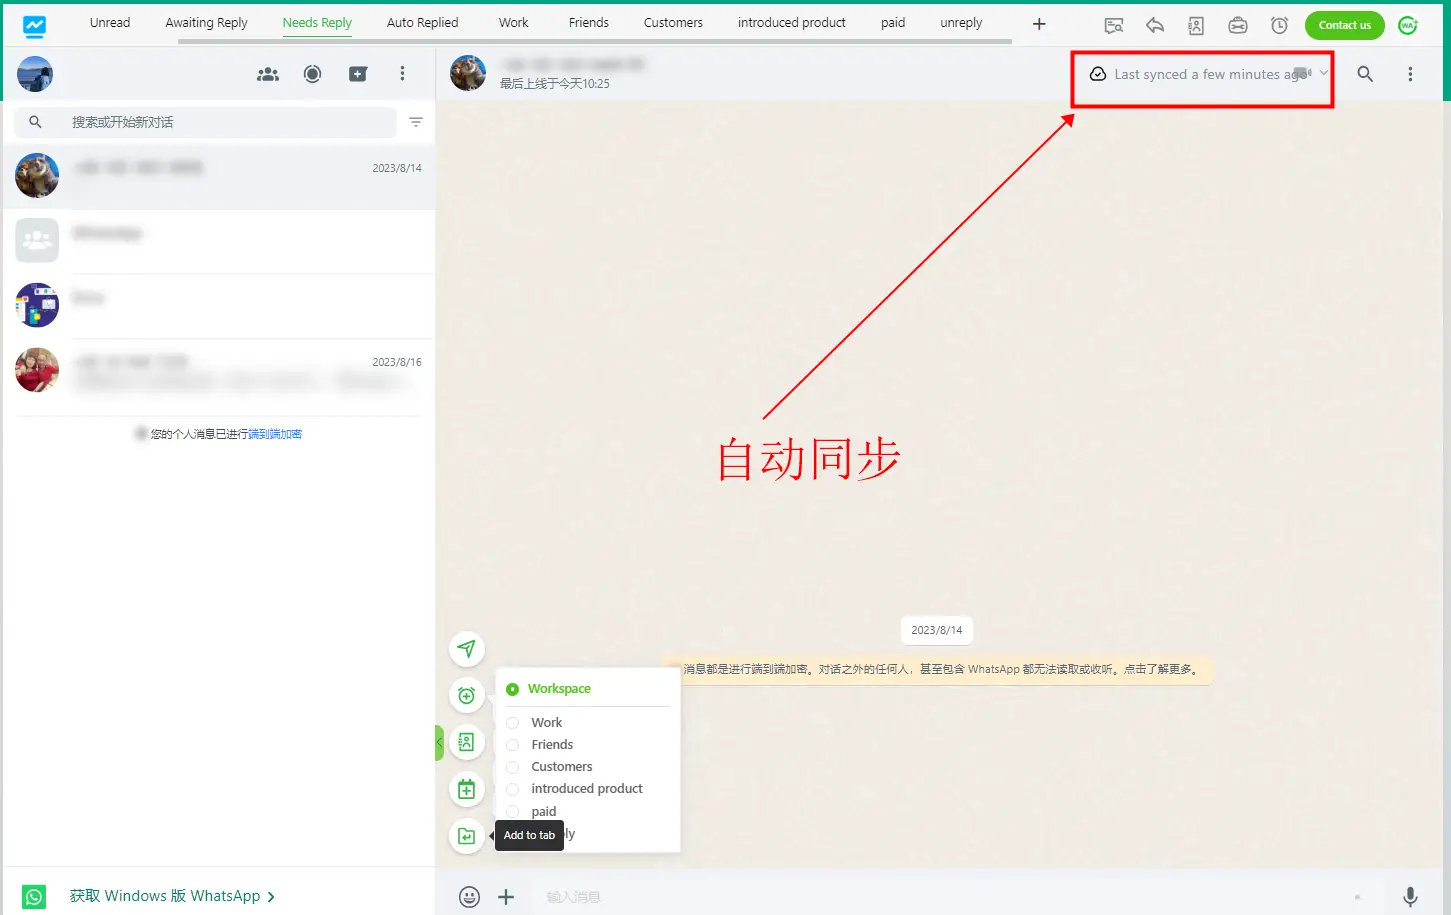Click the WA account switcher icon at top right
The image size is (1451, 915).
(1408, 25)
